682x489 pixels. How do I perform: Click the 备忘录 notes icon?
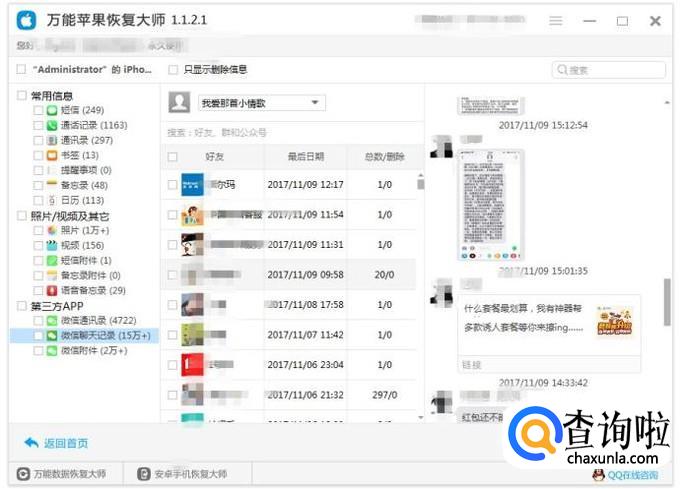tap(52, 185)
